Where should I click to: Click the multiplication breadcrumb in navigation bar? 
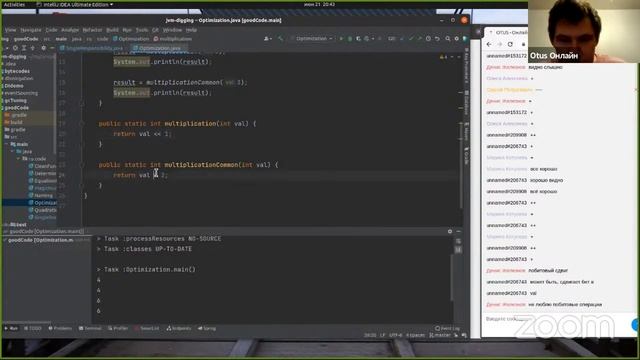173,39
